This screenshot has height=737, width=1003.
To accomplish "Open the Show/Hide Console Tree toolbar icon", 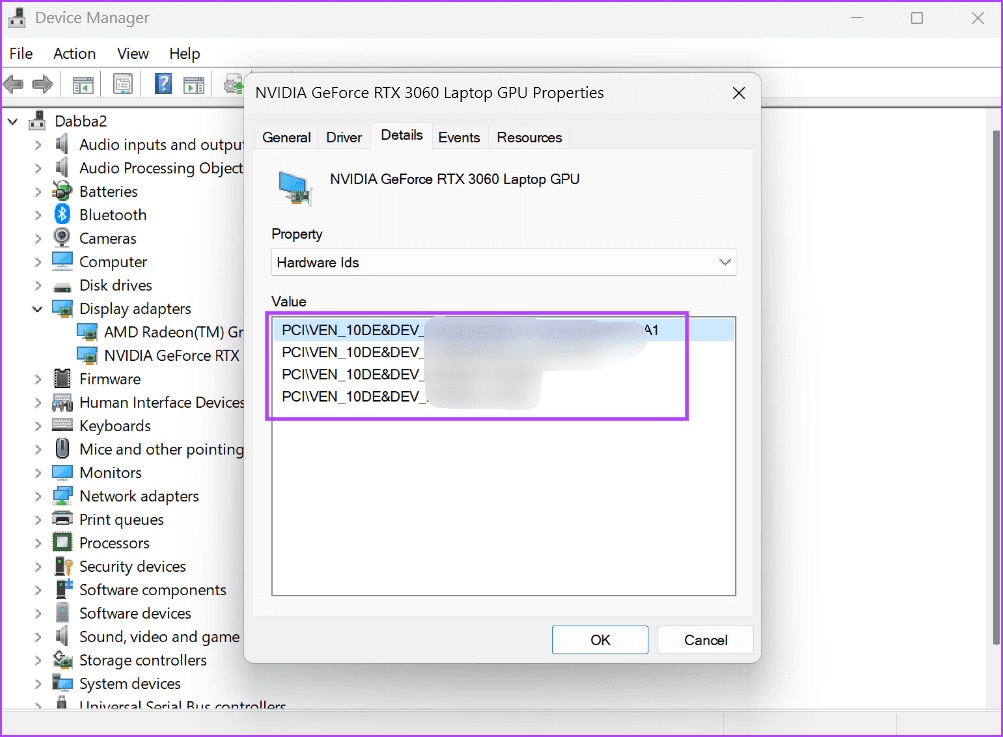I will click(83, 83).
